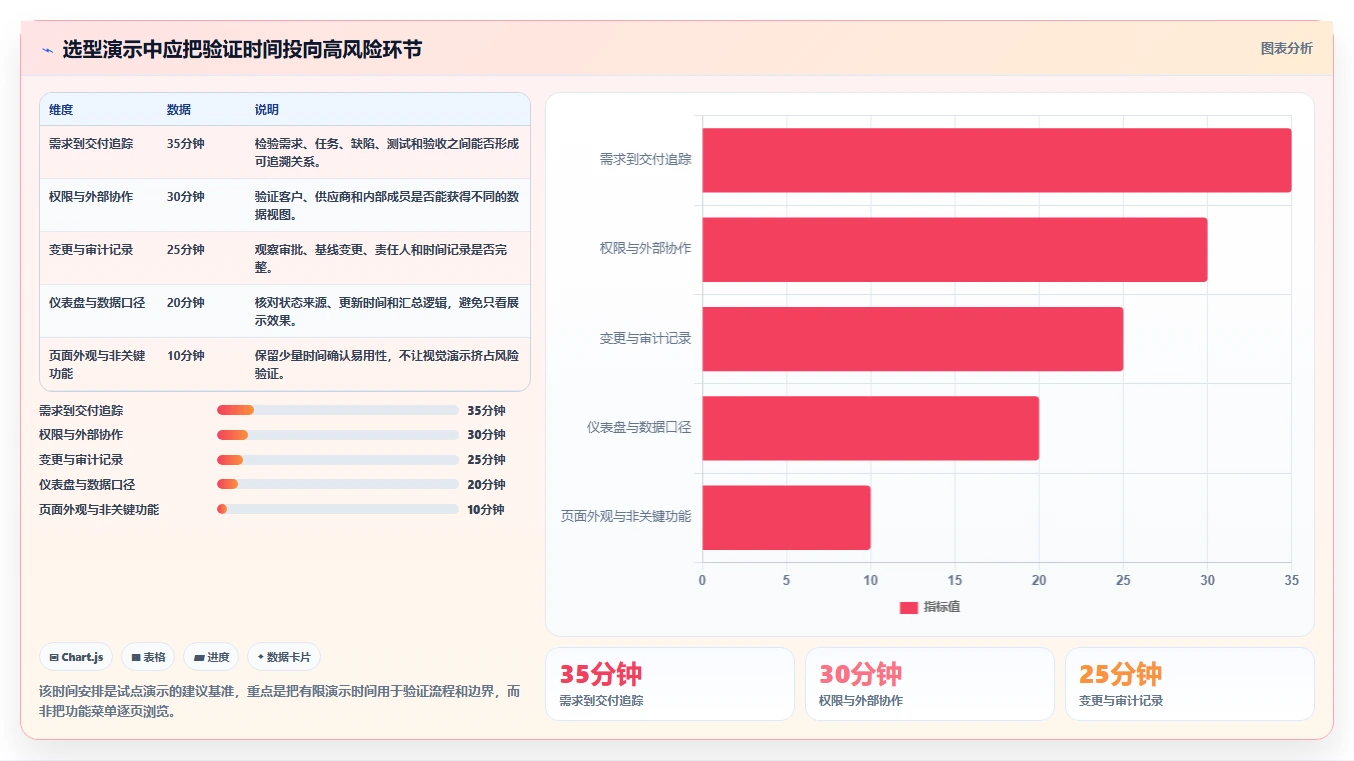Screen dimensions: 1354x761
Task: Click the lightning icon beside the slide title
Action: [47, 50]
